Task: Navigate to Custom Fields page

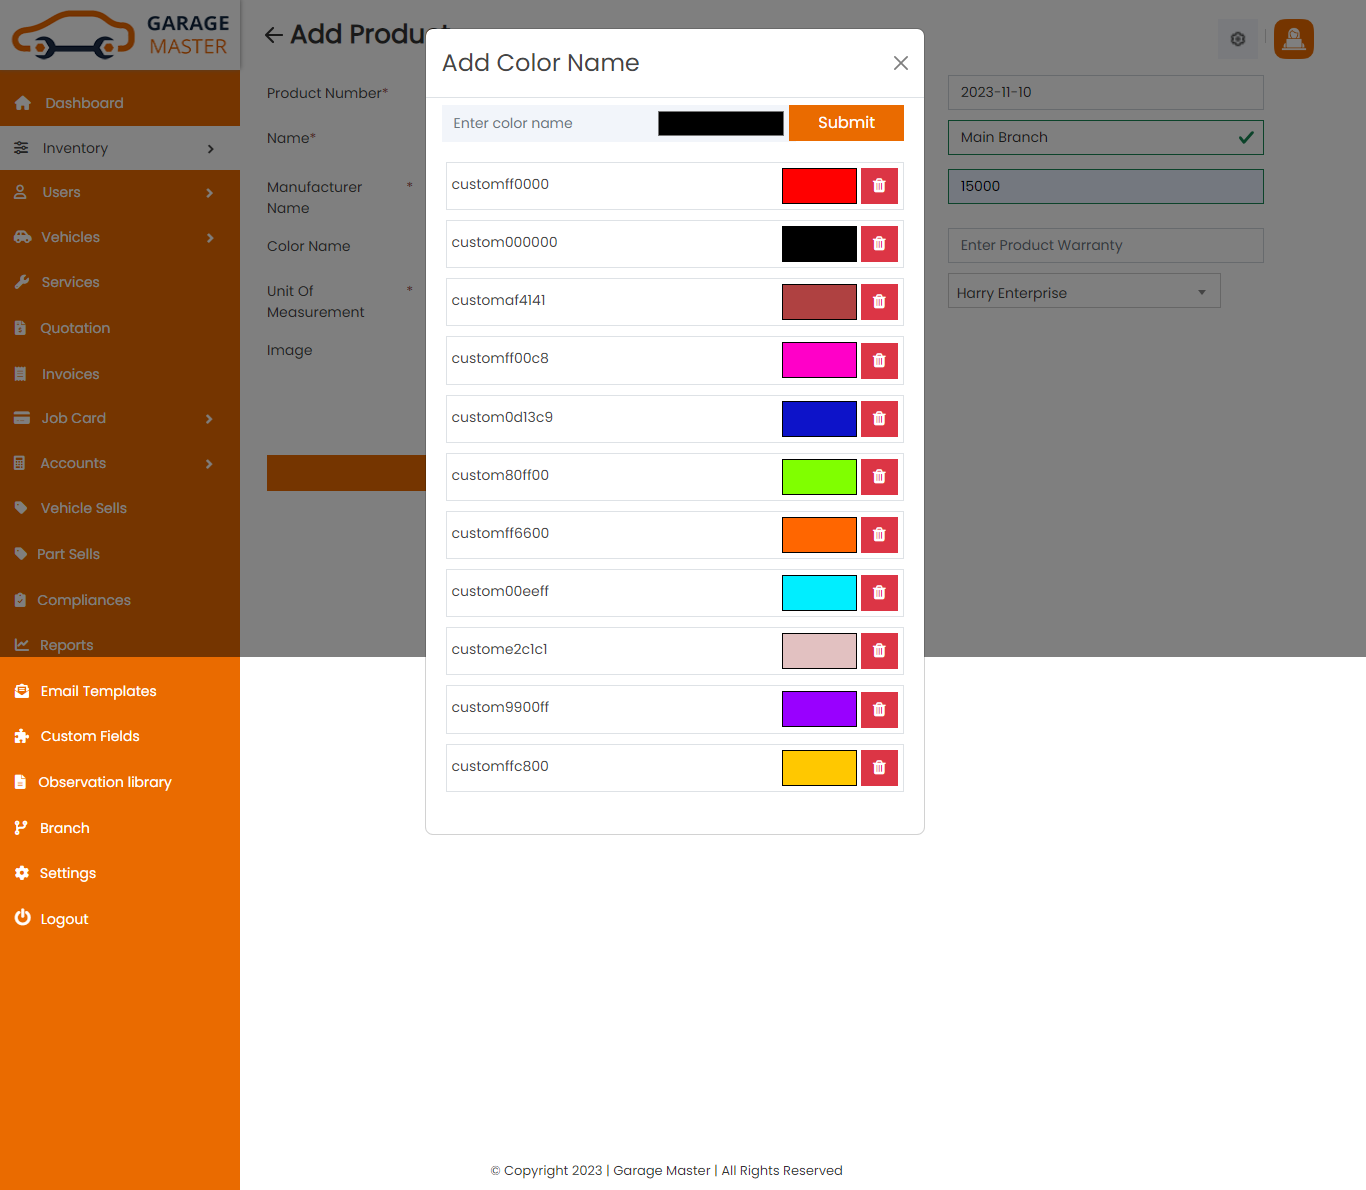Action: coord(90,736)
